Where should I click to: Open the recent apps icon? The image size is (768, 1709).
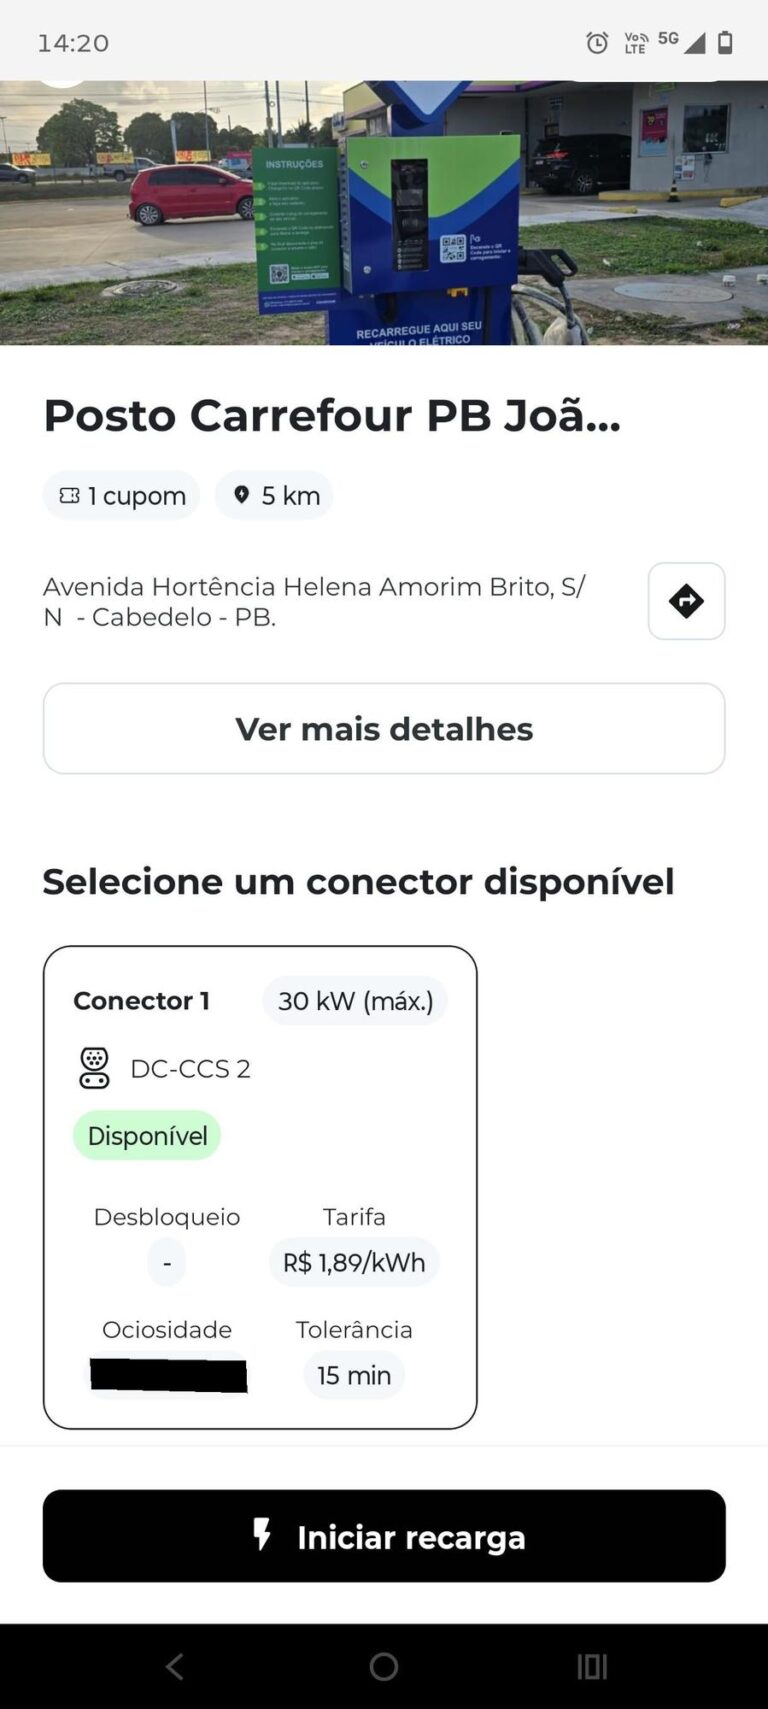point(592,1666)
